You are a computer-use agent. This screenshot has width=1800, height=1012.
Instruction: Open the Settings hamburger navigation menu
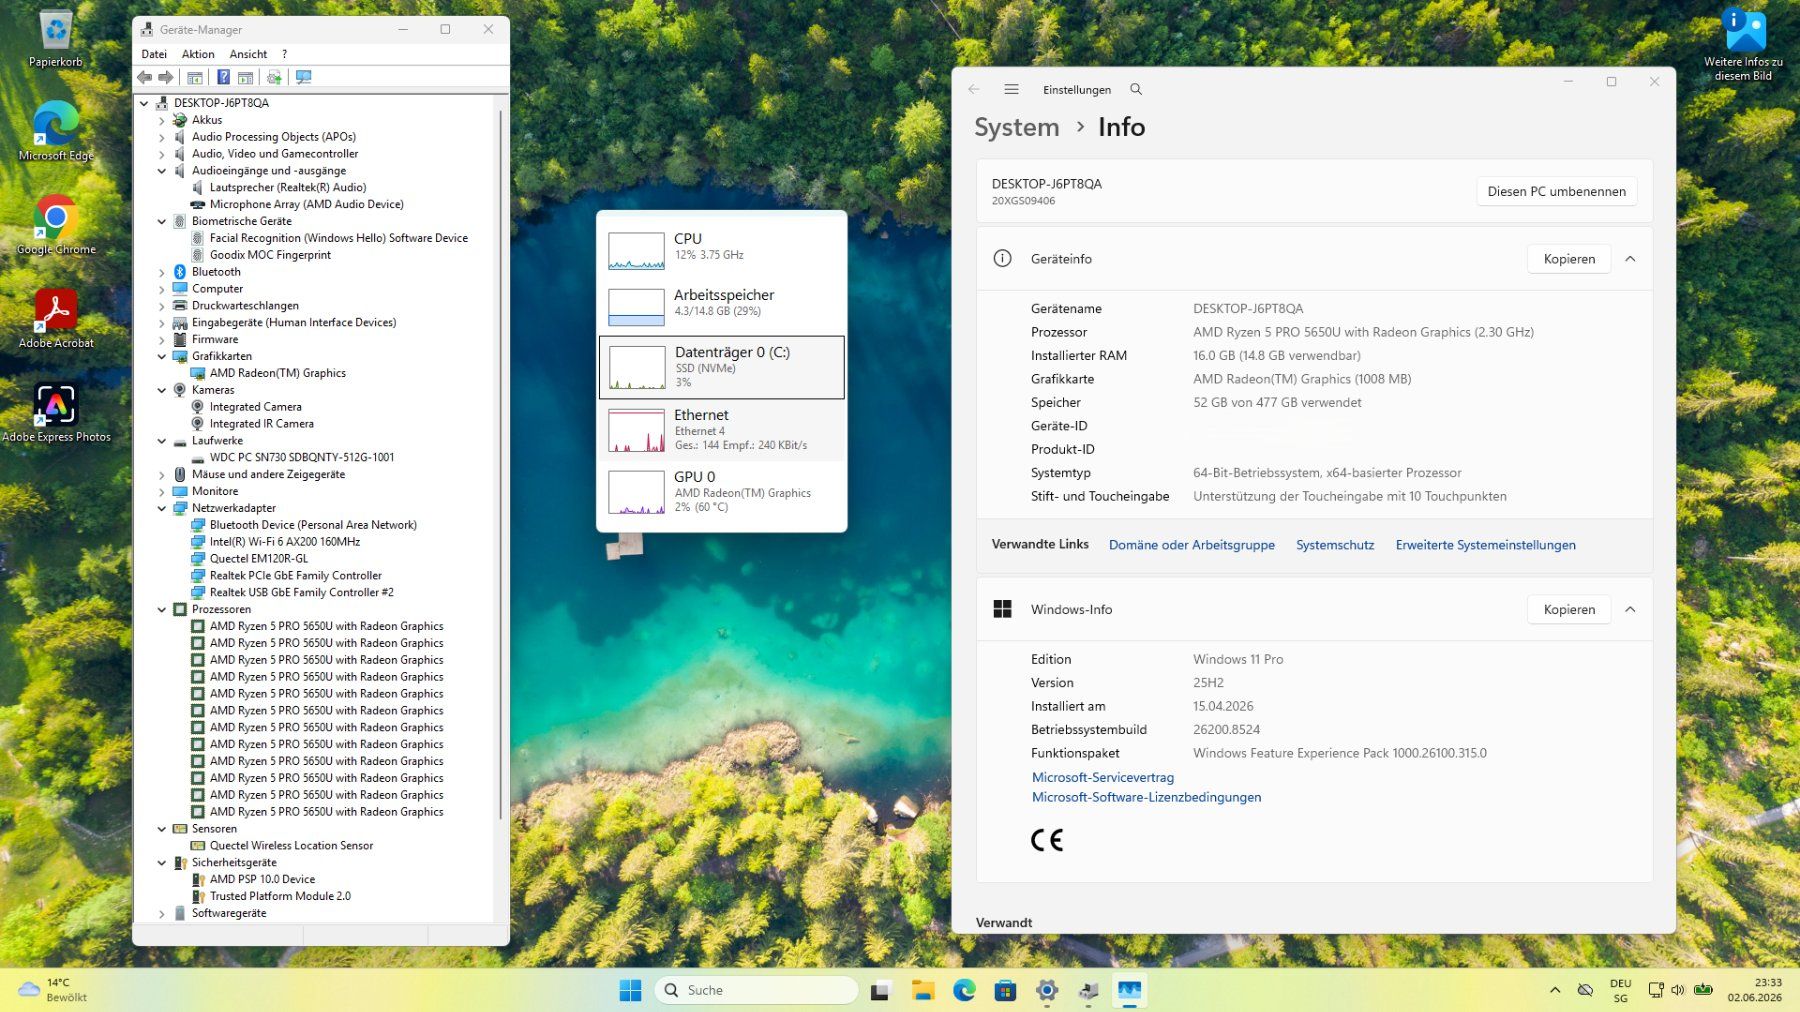1011,89
